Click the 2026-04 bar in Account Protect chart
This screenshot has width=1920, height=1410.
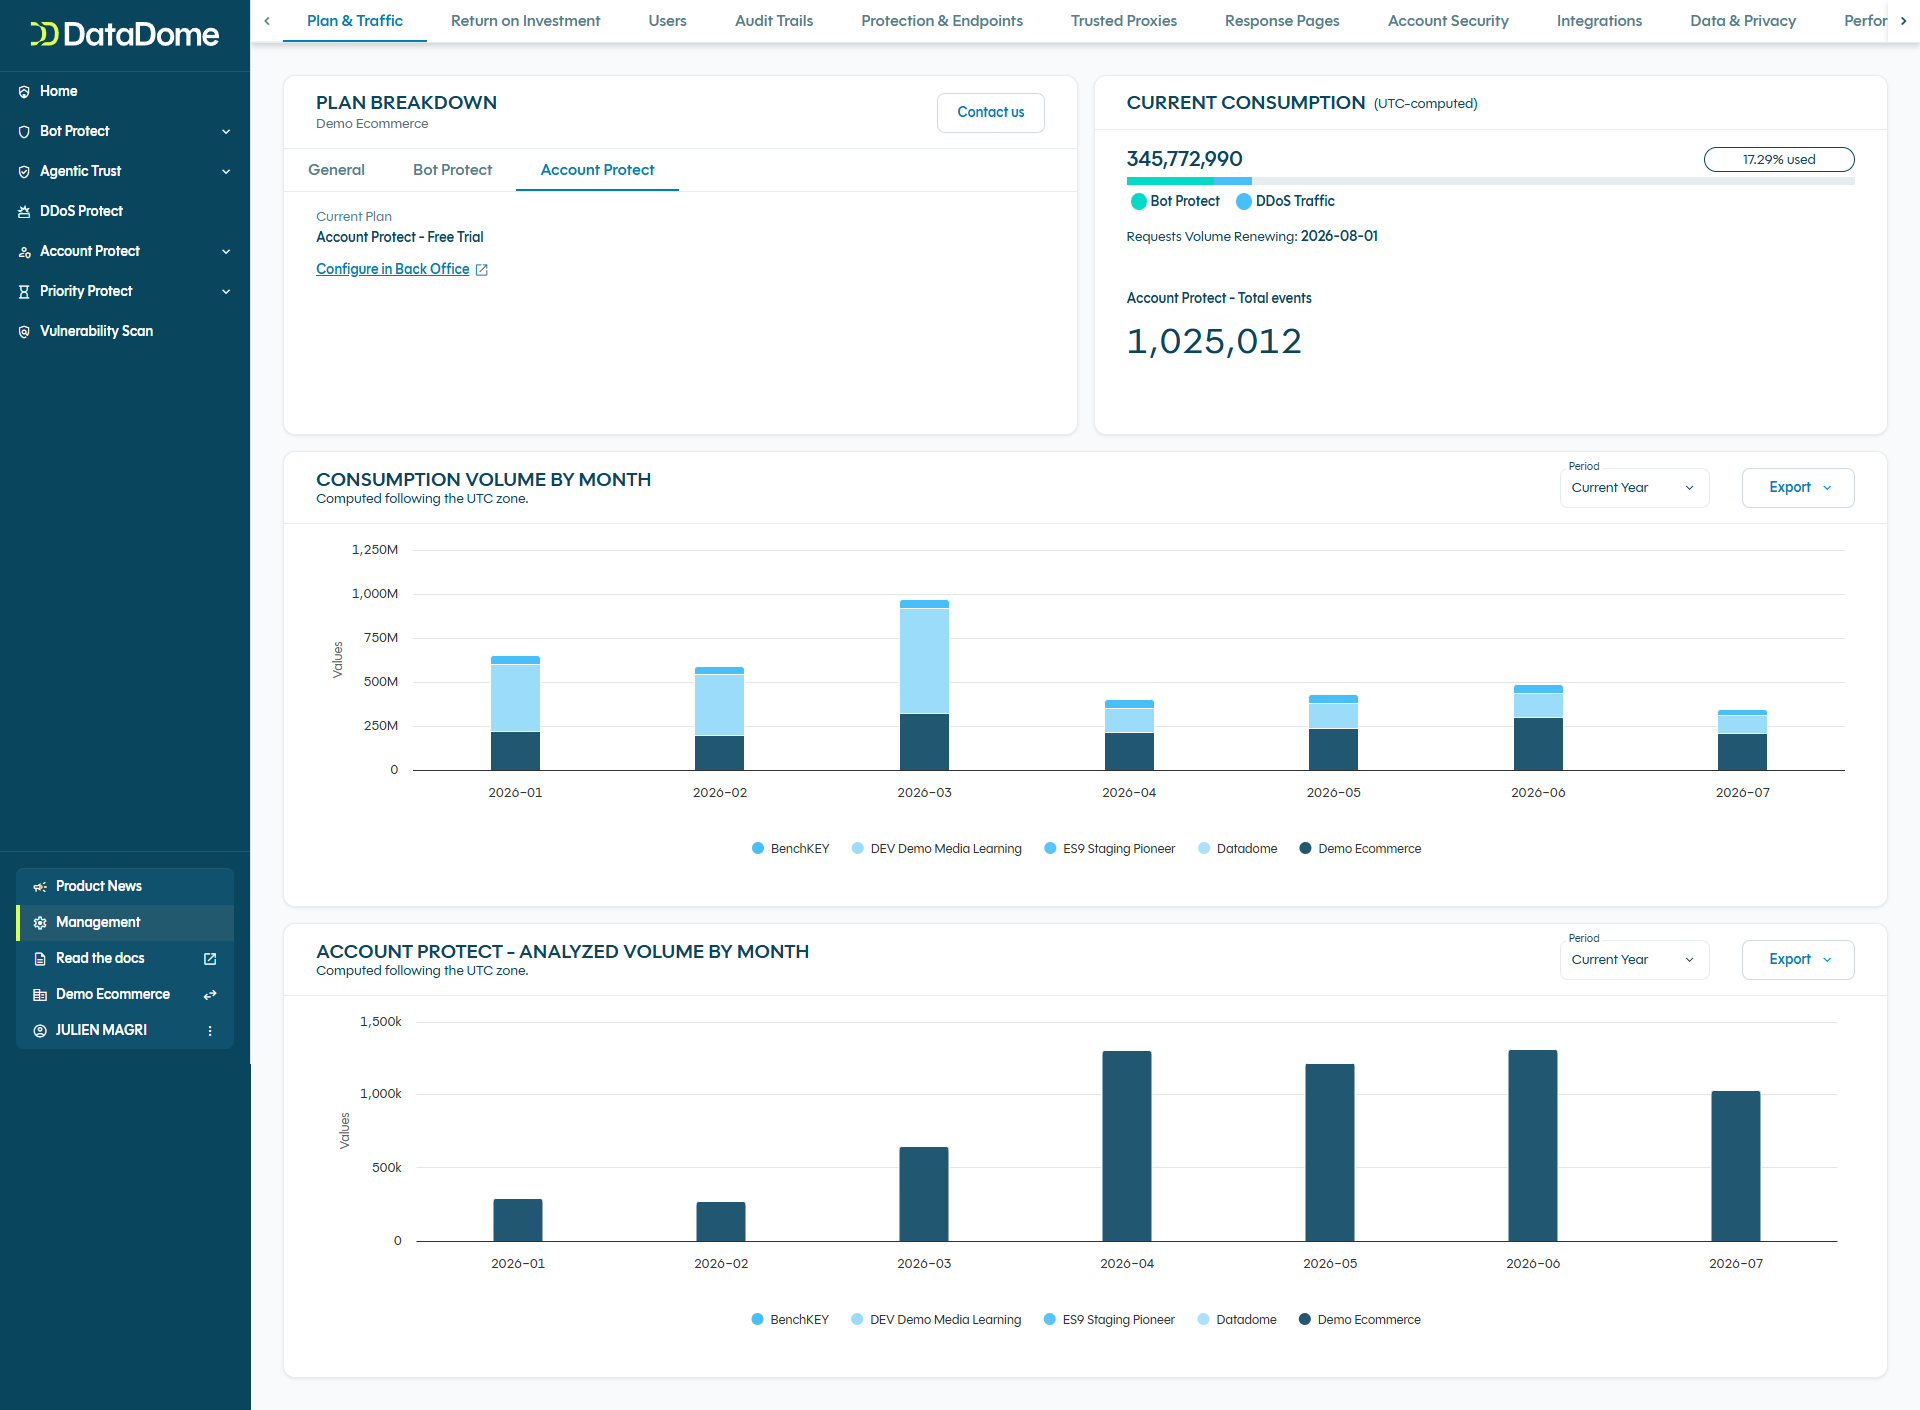point(1127,1146)
